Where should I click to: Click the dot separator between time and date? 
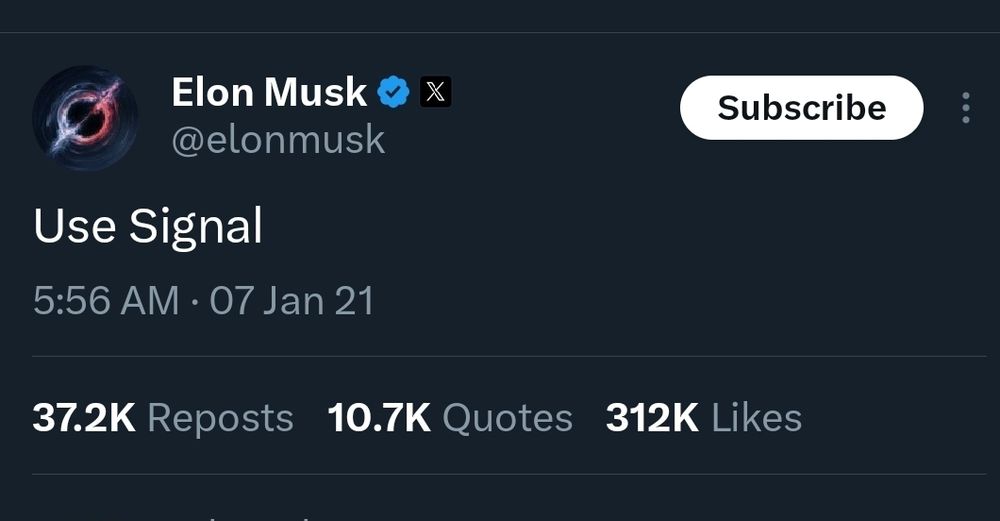(x=194, y=301)
